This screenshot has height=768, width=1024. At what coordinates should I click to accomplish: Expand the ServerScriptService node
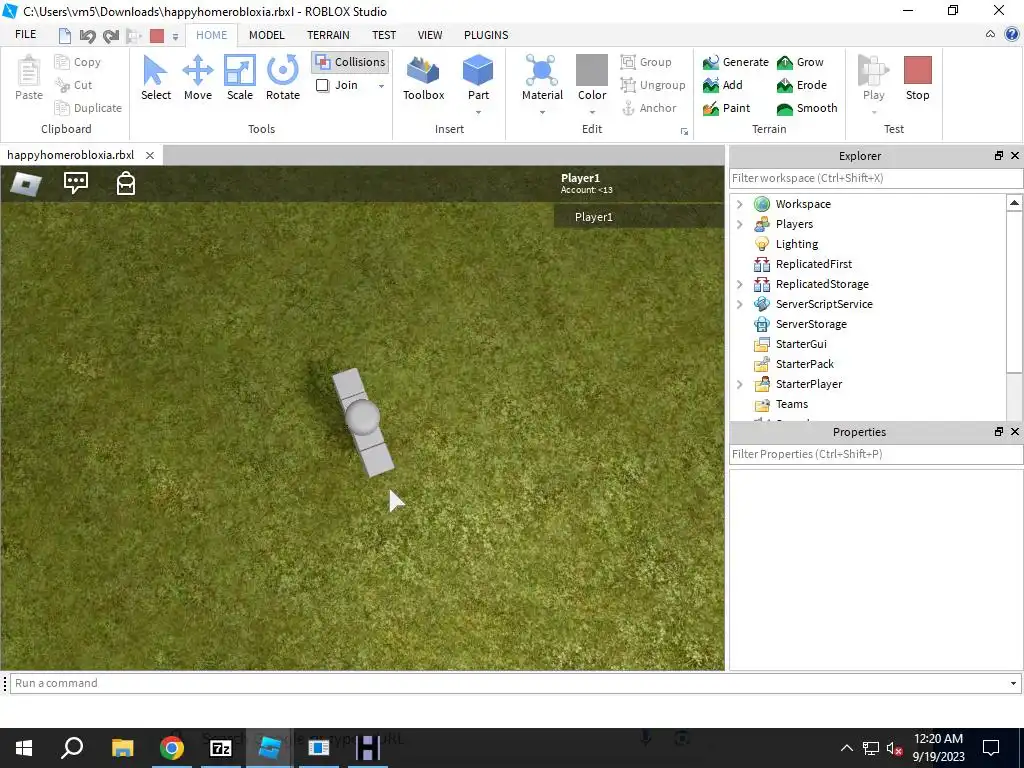pyautogui.click(x=739, y=304)
